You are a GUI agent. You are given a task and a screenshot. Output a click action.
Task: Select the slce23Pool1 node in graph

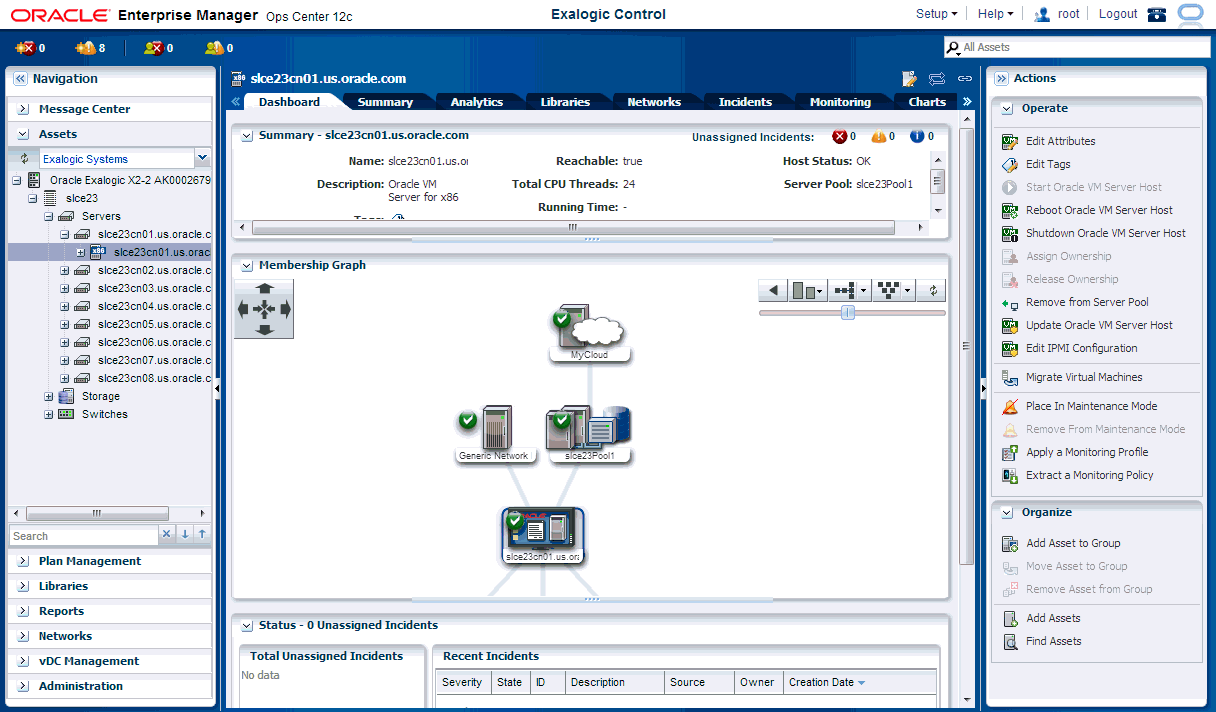(589, 434)
